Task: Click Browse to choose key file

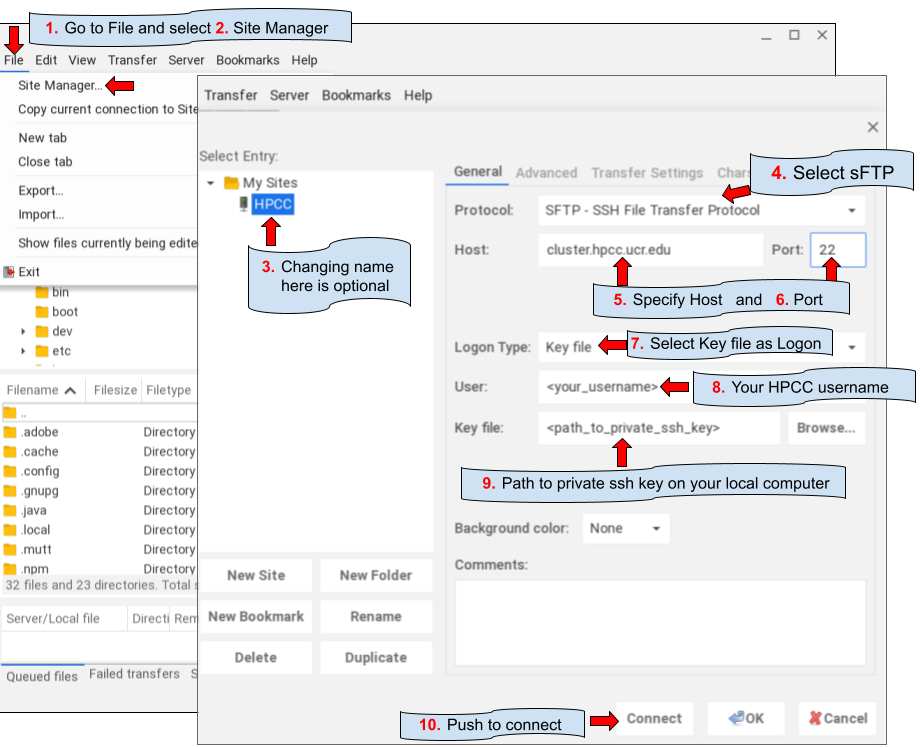Action: click(825, 428)
